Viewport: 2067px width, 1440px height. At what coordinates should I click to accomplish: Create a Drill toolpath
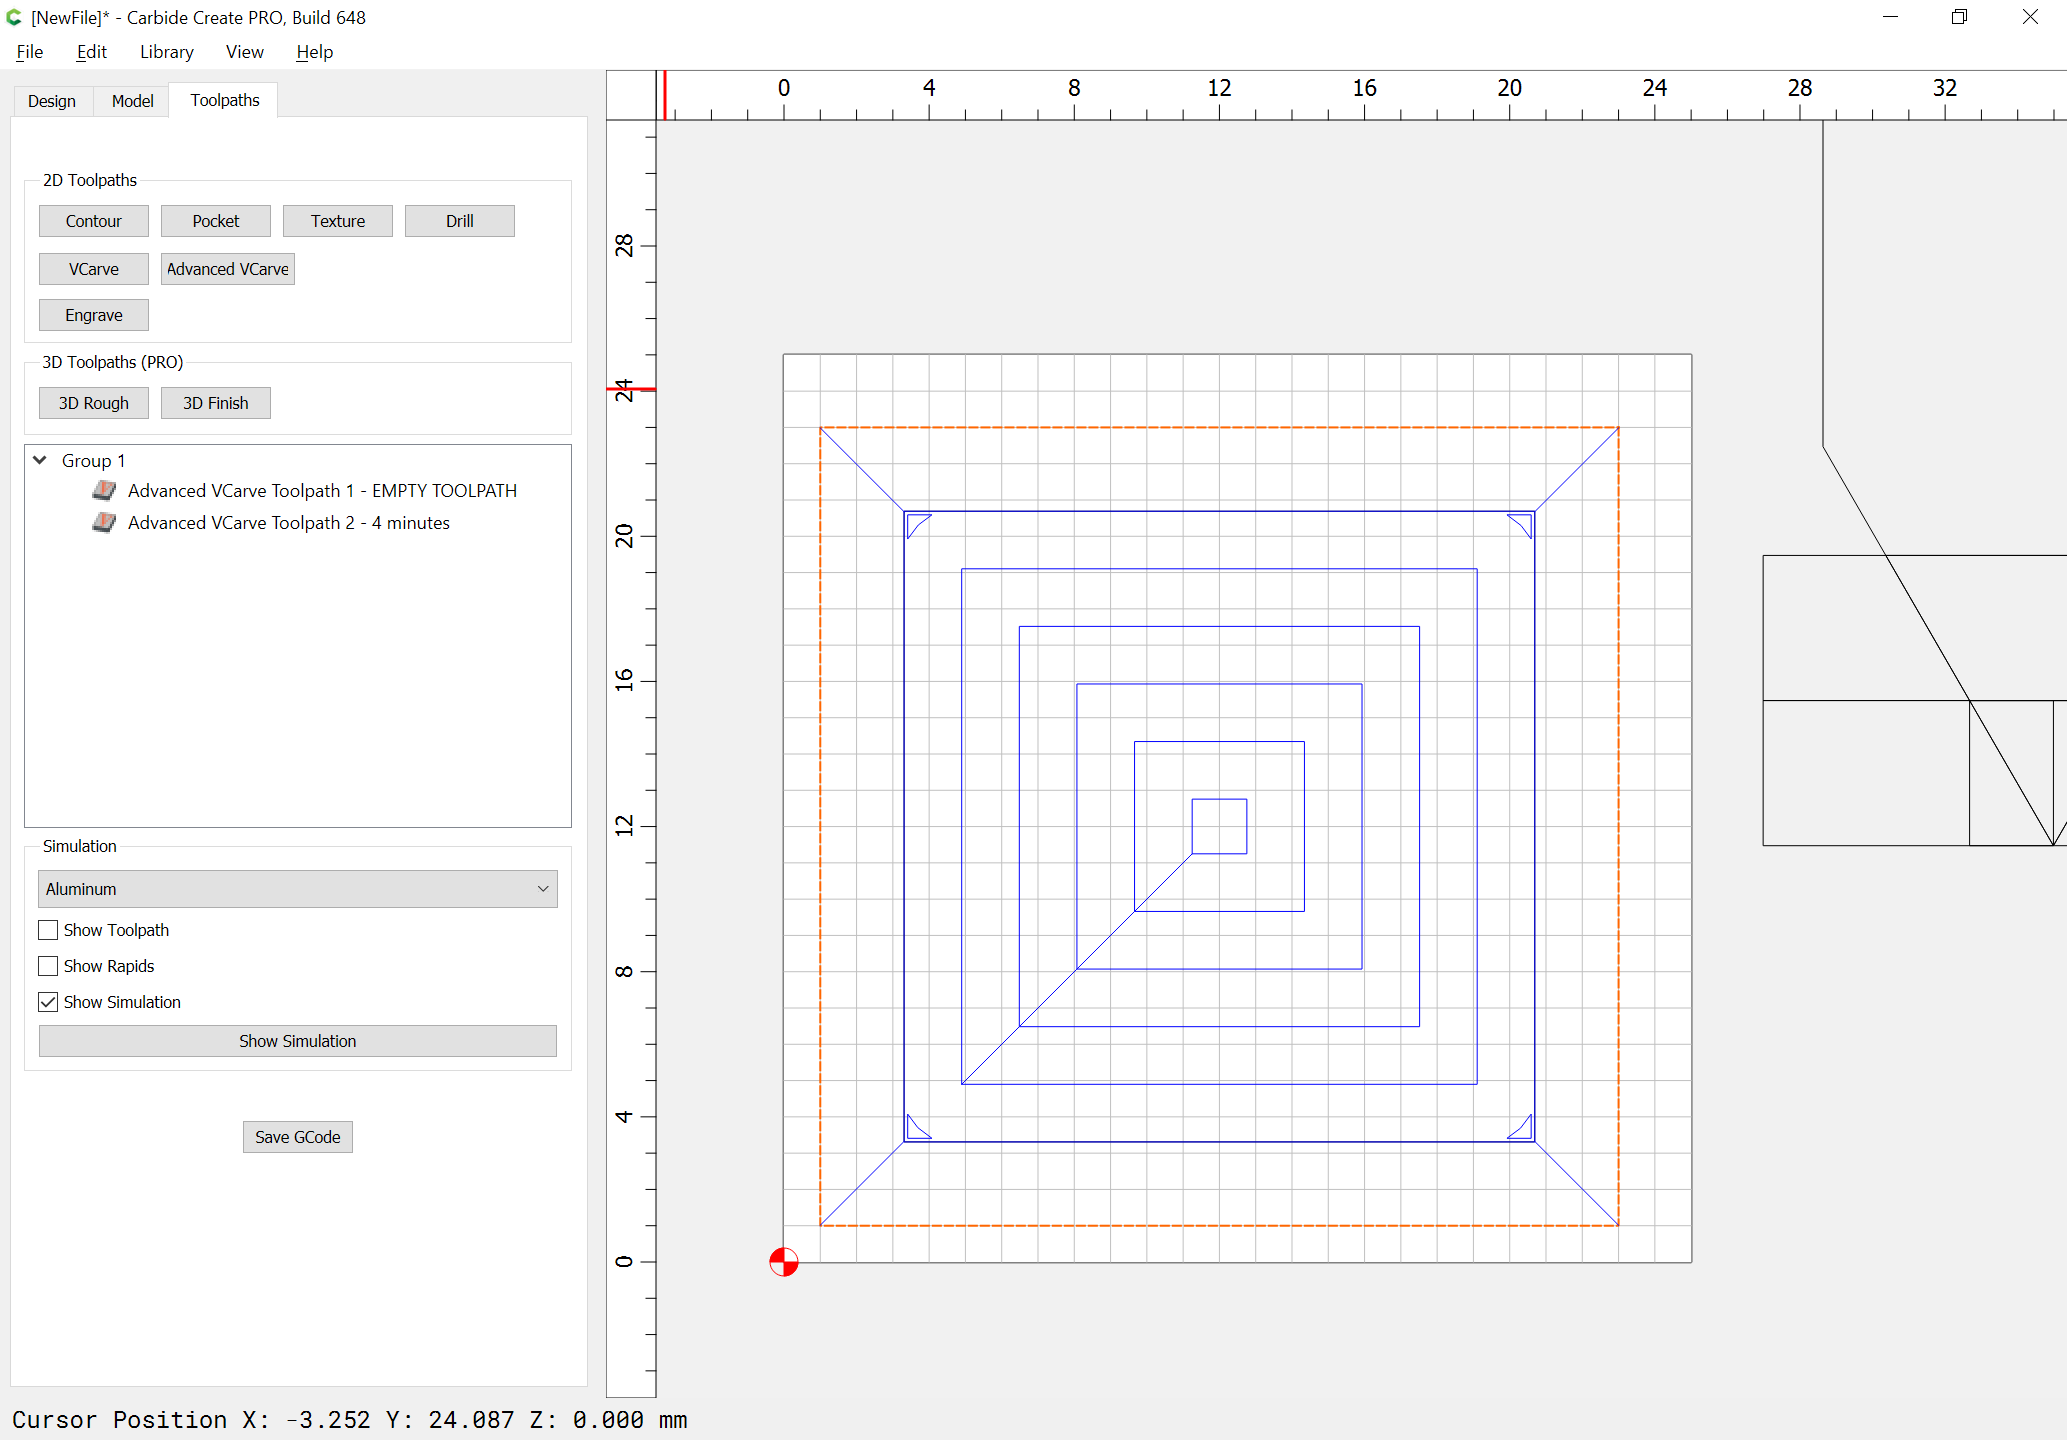pyautogui.click(x=460, y=221)
